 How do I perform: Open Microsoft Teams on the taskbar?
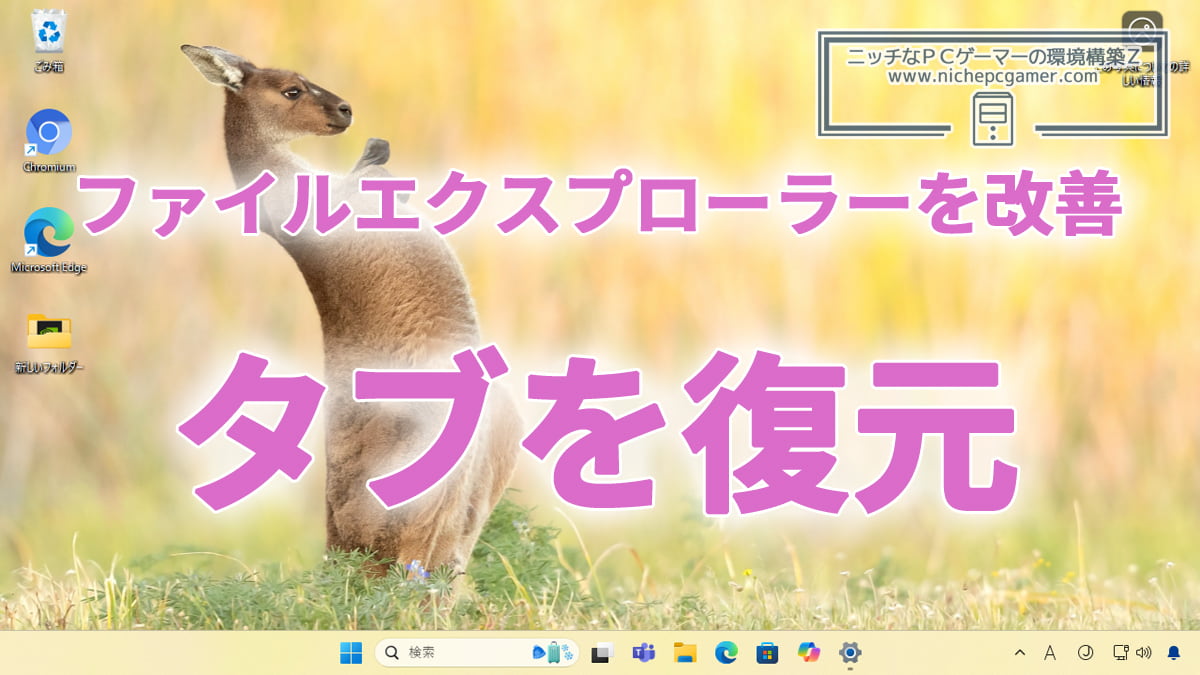643,653
